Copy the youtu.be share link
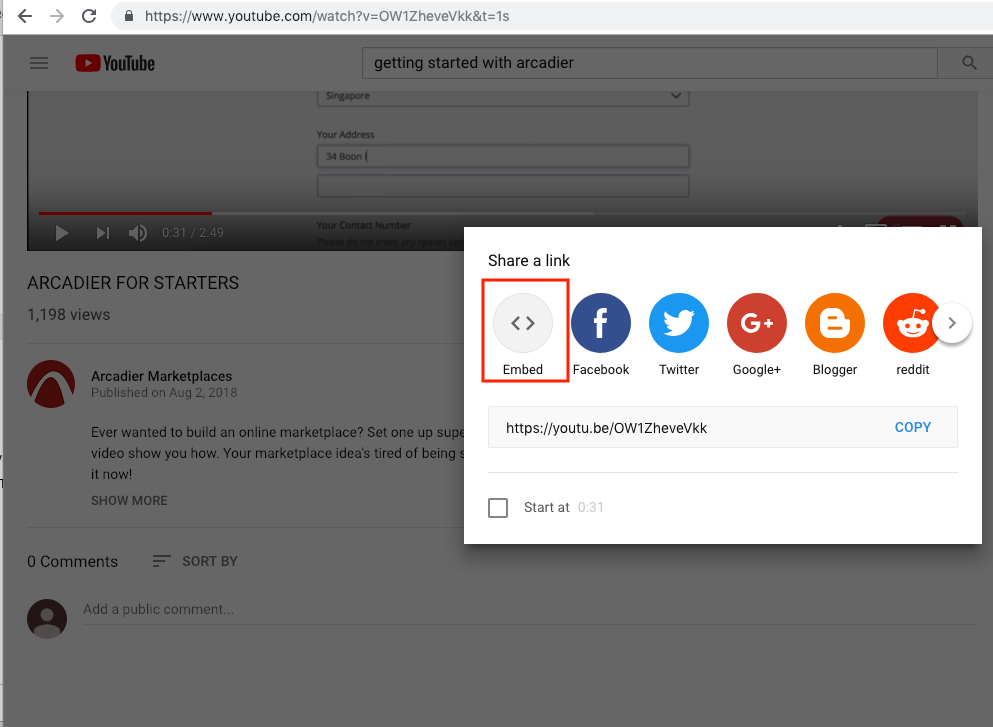Screen dimensions: 993x727 [913, 427]
